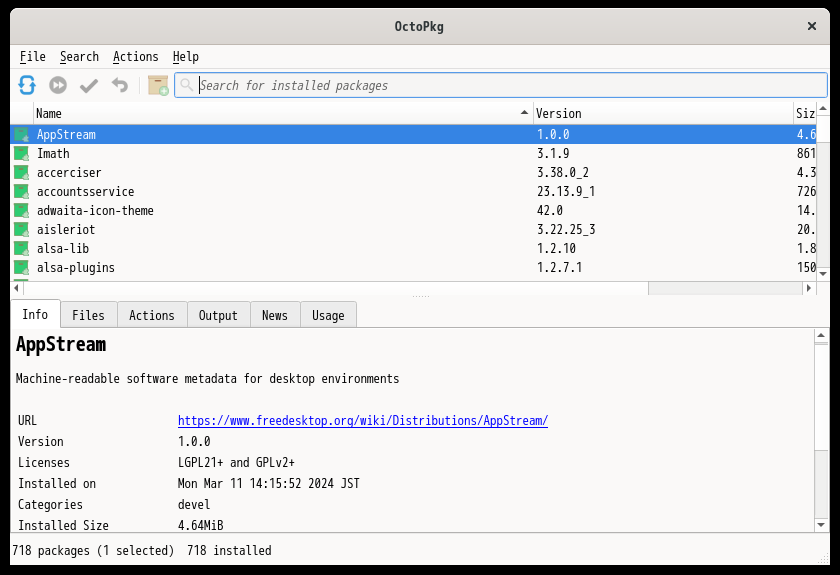Image resolution: width=840 pixels, height=575 pixels.
Task: Click the Search for installed packages field
Action: coord(501,85)
